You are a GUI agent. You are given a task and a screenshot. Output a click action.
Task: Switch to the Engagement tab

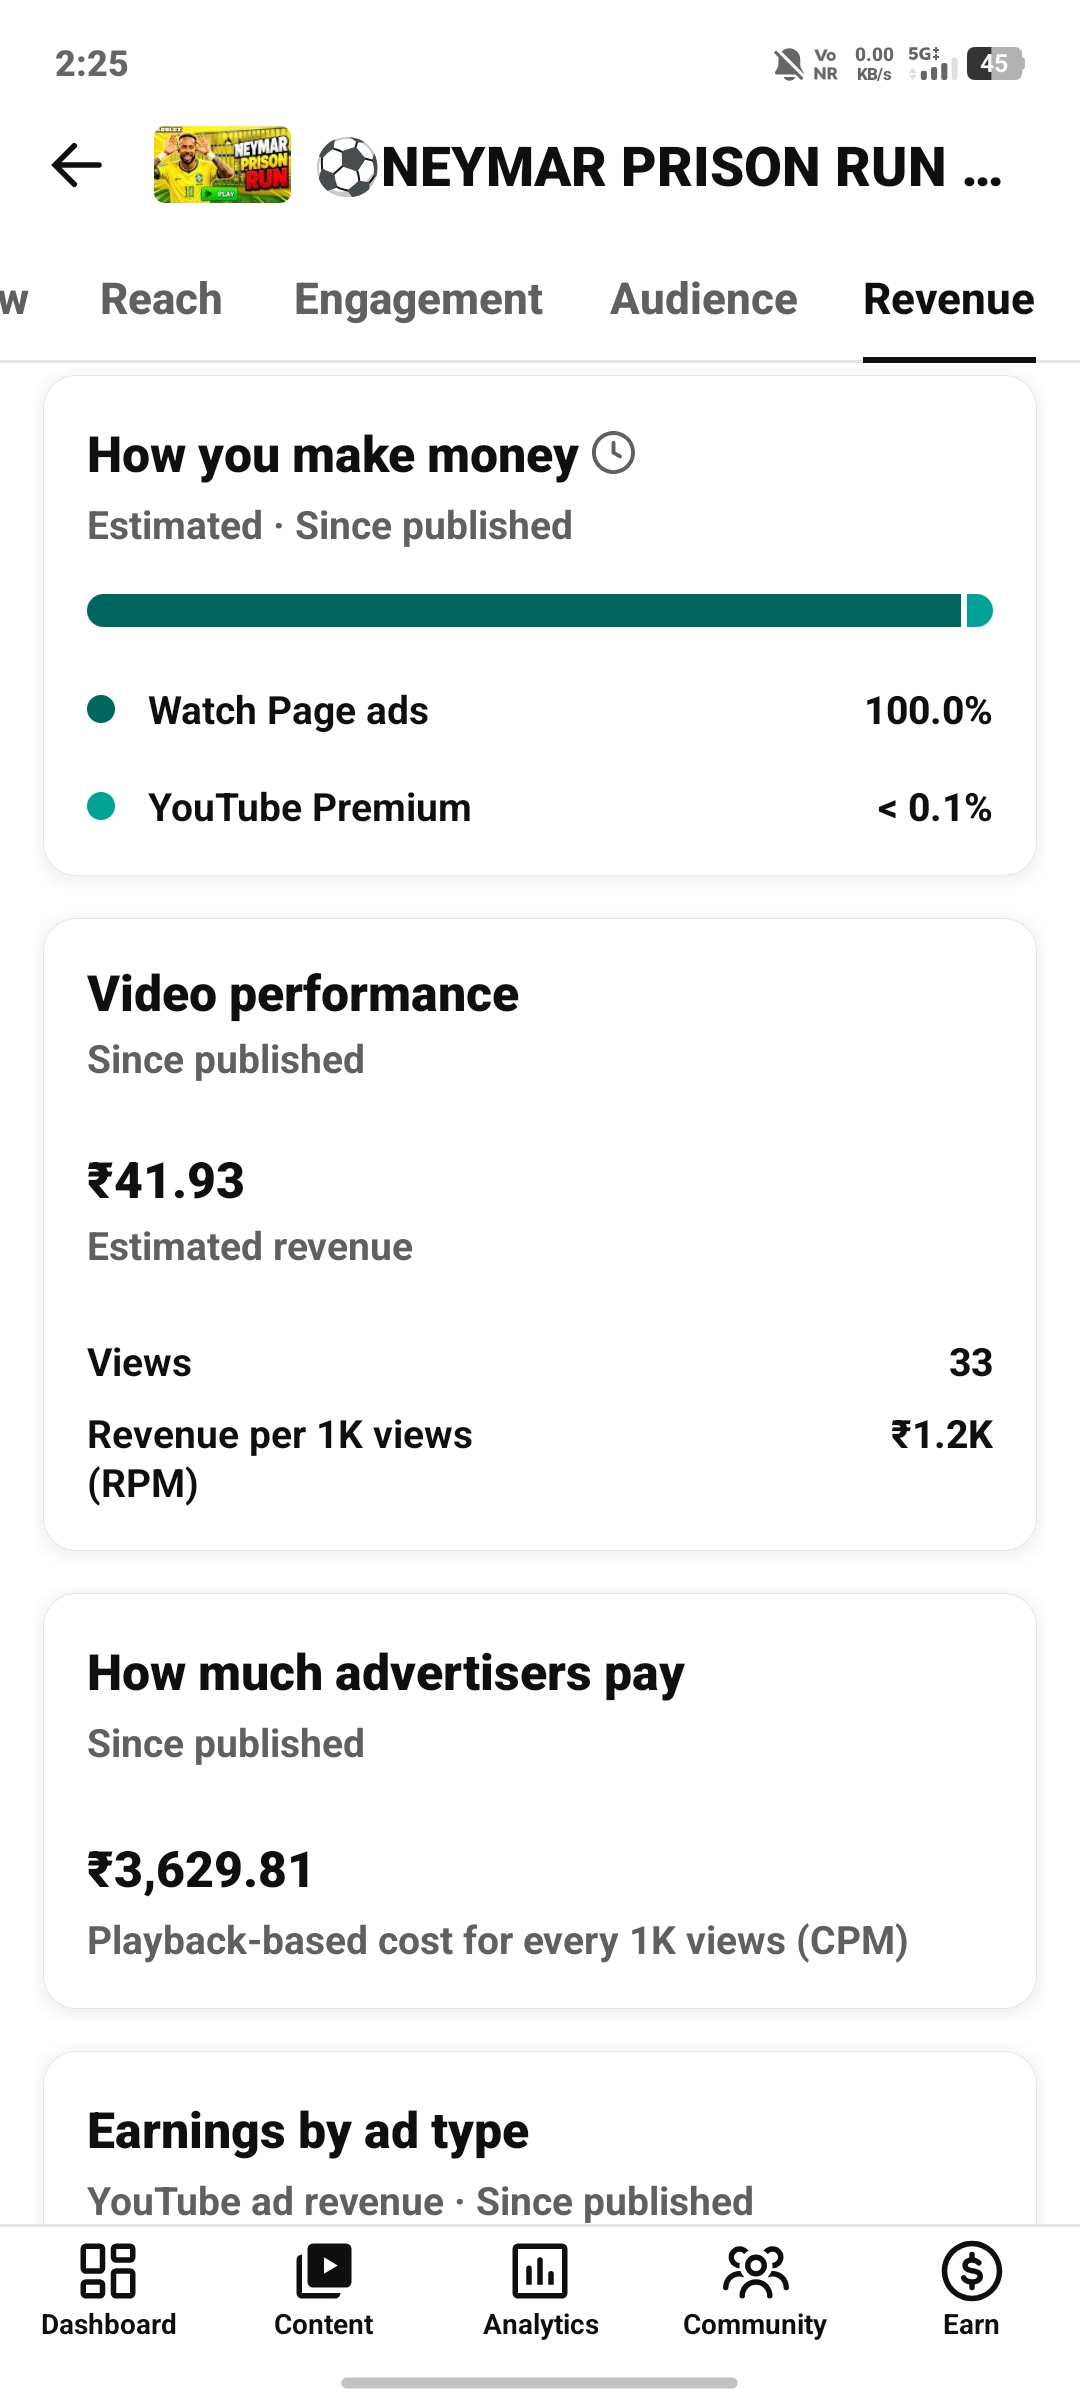pos(418,299)
